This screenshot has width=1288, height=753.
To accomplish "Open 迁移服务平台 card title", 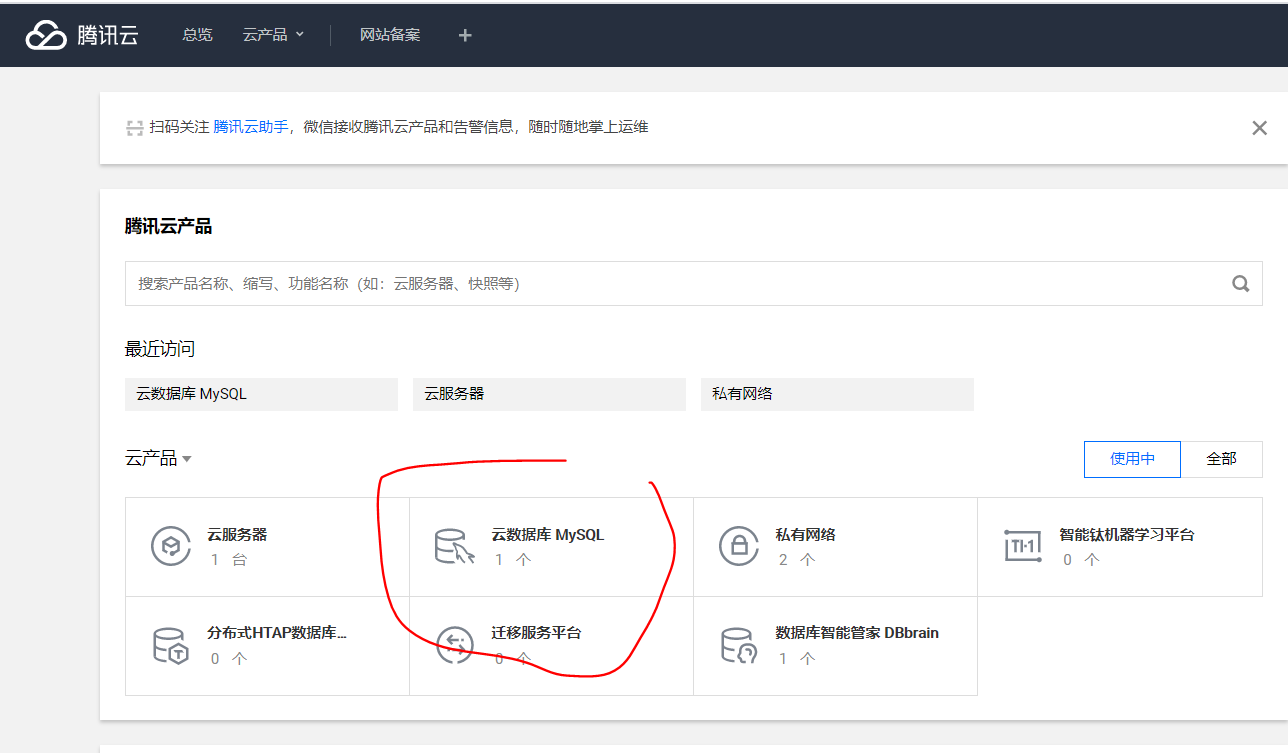I will point(536,633).
